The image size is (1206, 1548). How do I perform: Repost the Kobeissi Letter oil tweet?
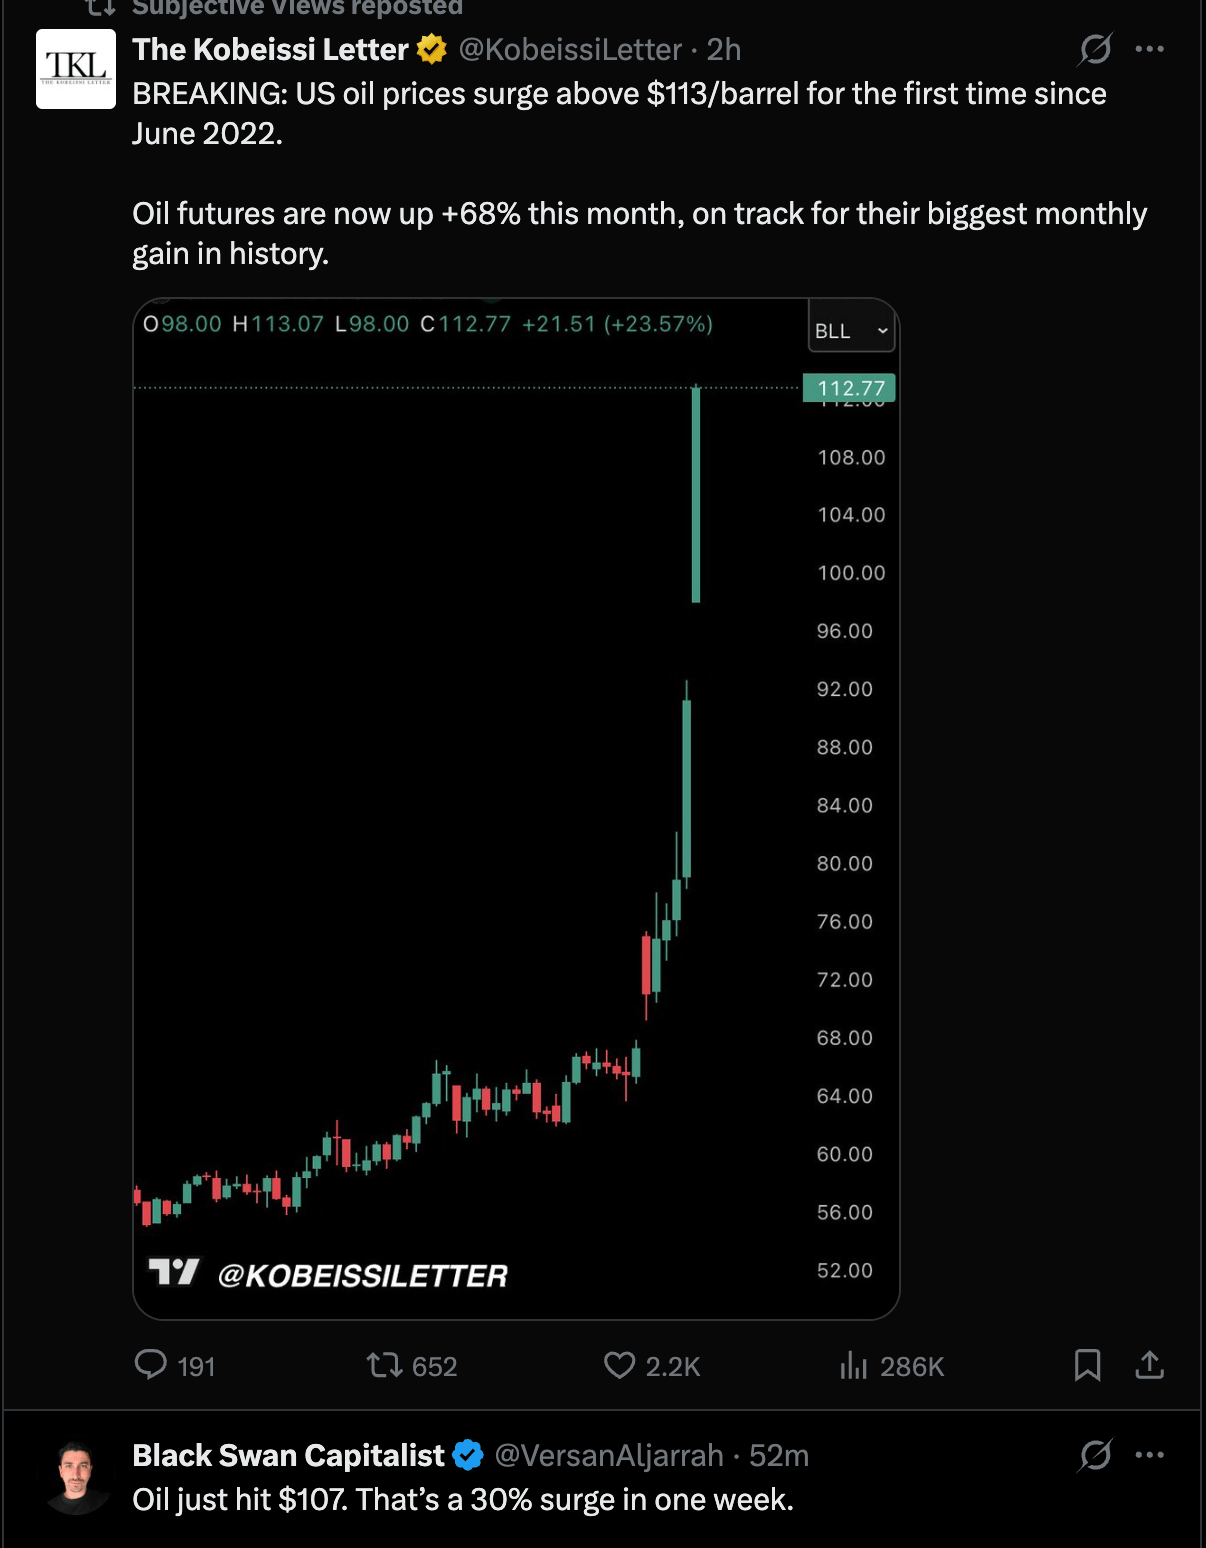[385, 1365]
